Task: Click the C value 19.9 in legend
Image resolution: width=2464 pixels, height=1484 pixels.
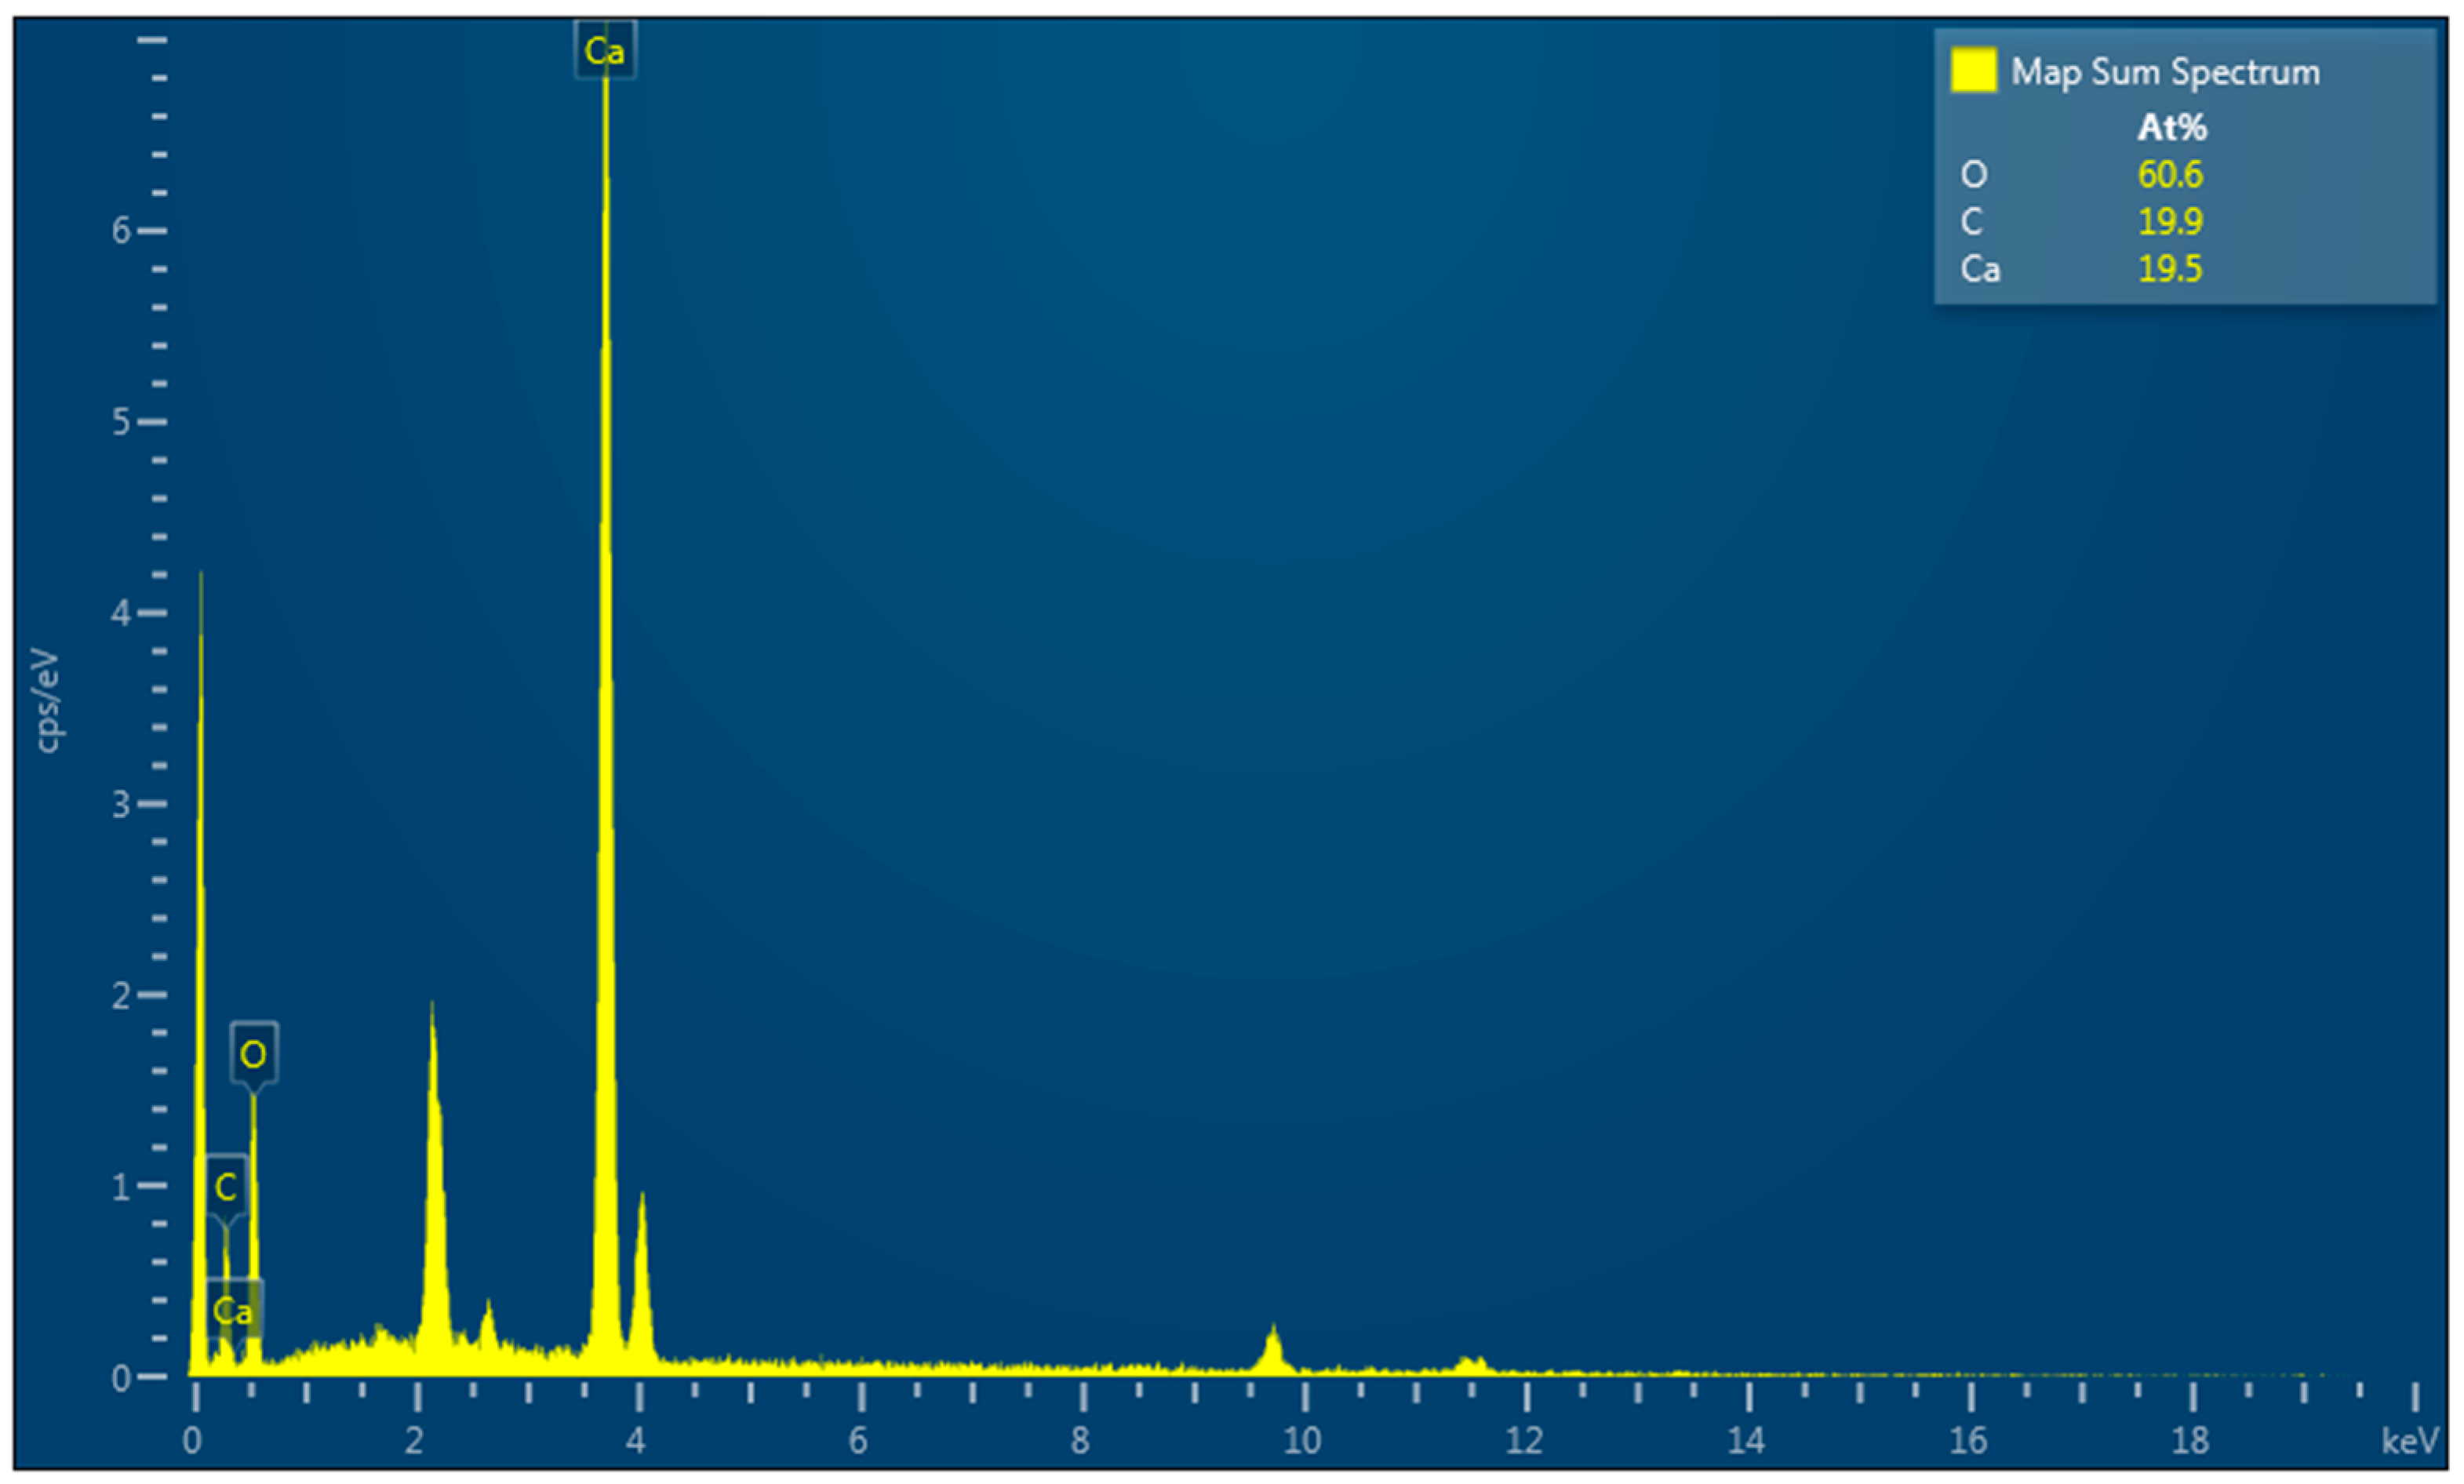Action: 2169,221
